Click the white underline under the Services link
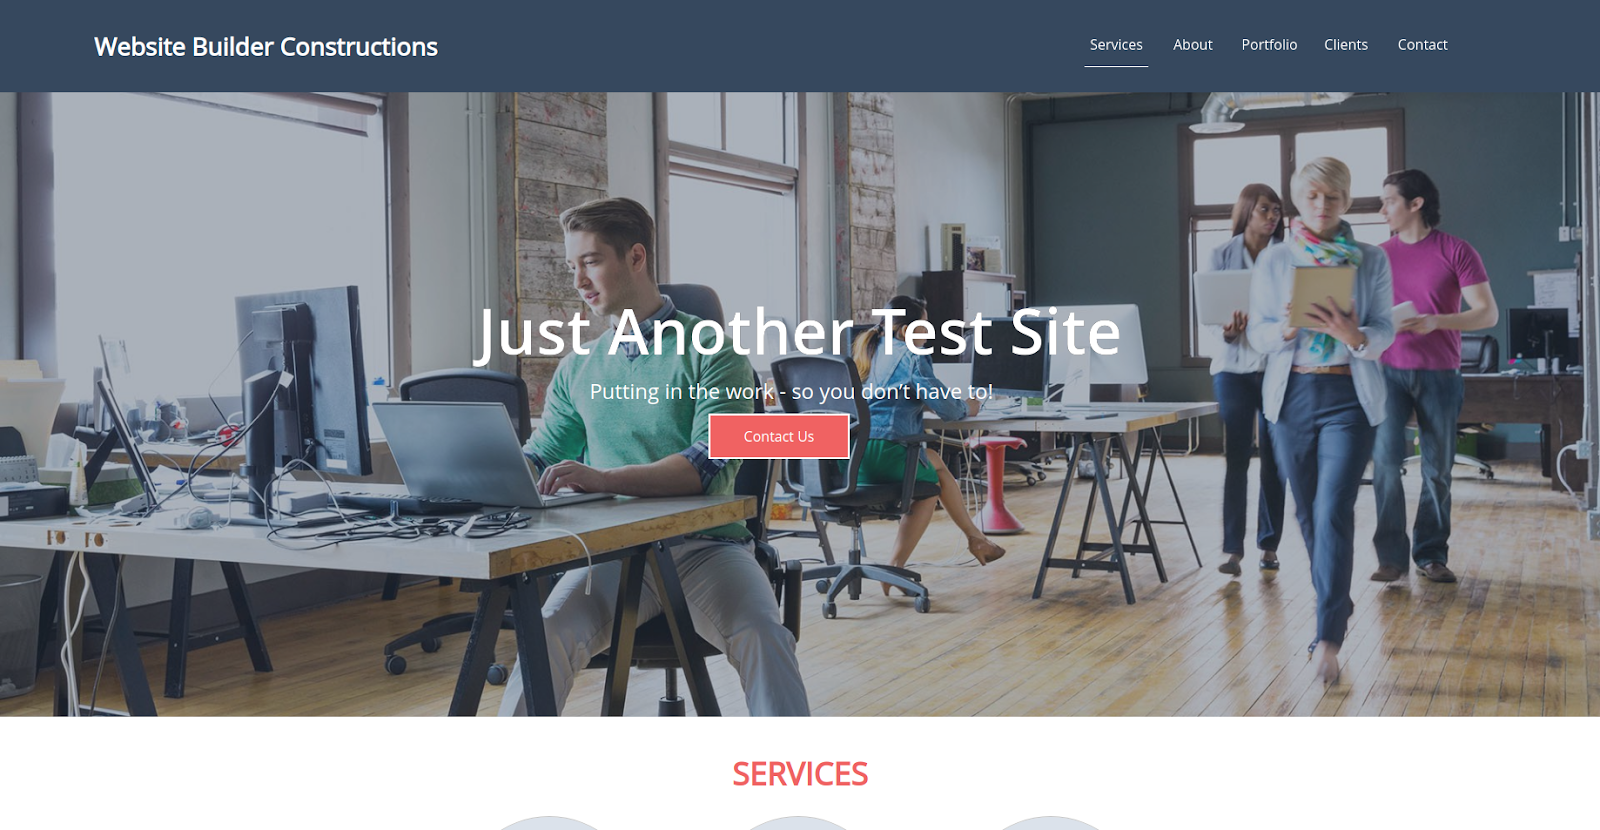This screenshot has width=1600, height=830. [x=1116, y=66]
